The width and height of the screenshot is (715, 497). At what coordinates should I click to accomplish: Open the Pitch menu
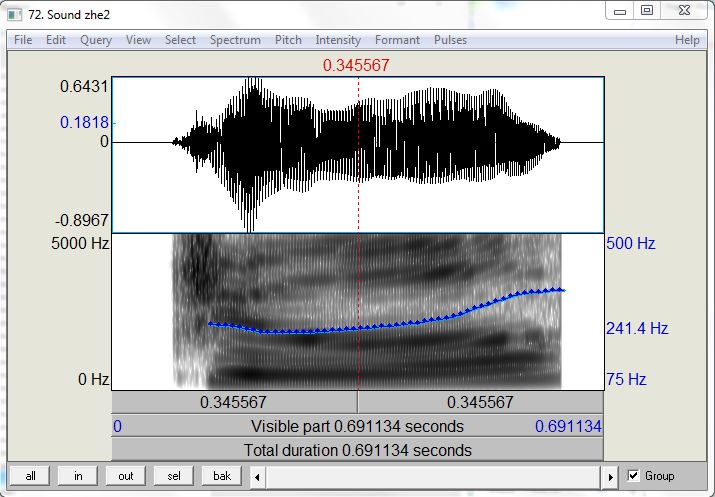coord(288,40)
